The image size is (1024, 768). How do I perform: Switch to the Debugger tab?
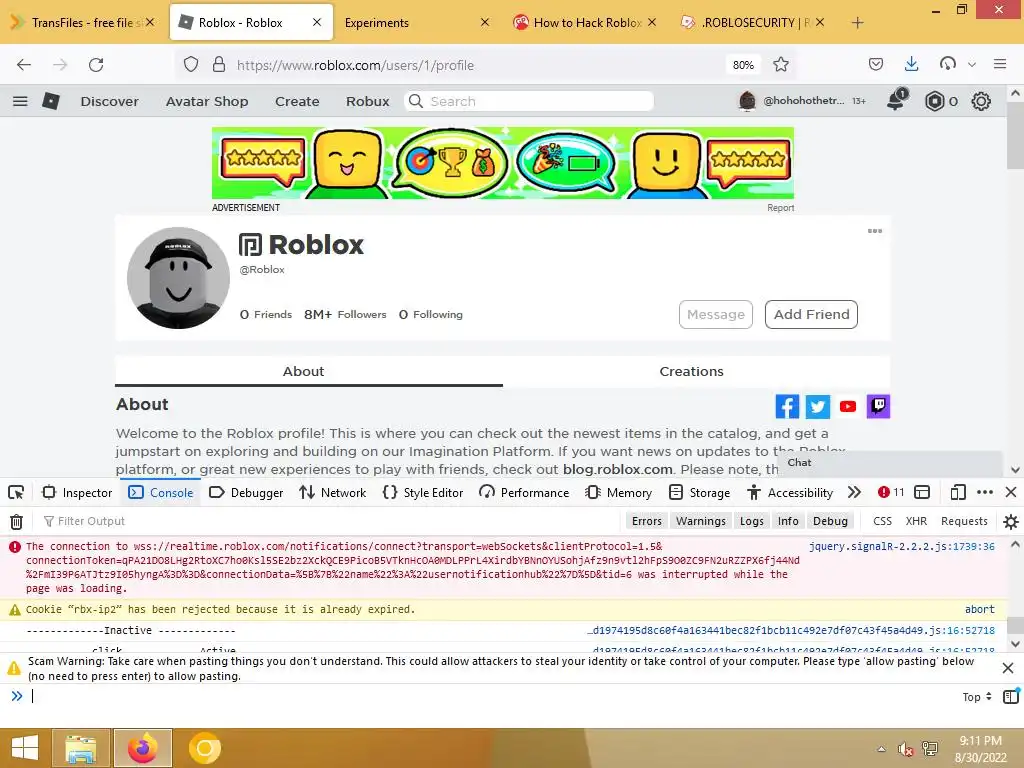246,492
